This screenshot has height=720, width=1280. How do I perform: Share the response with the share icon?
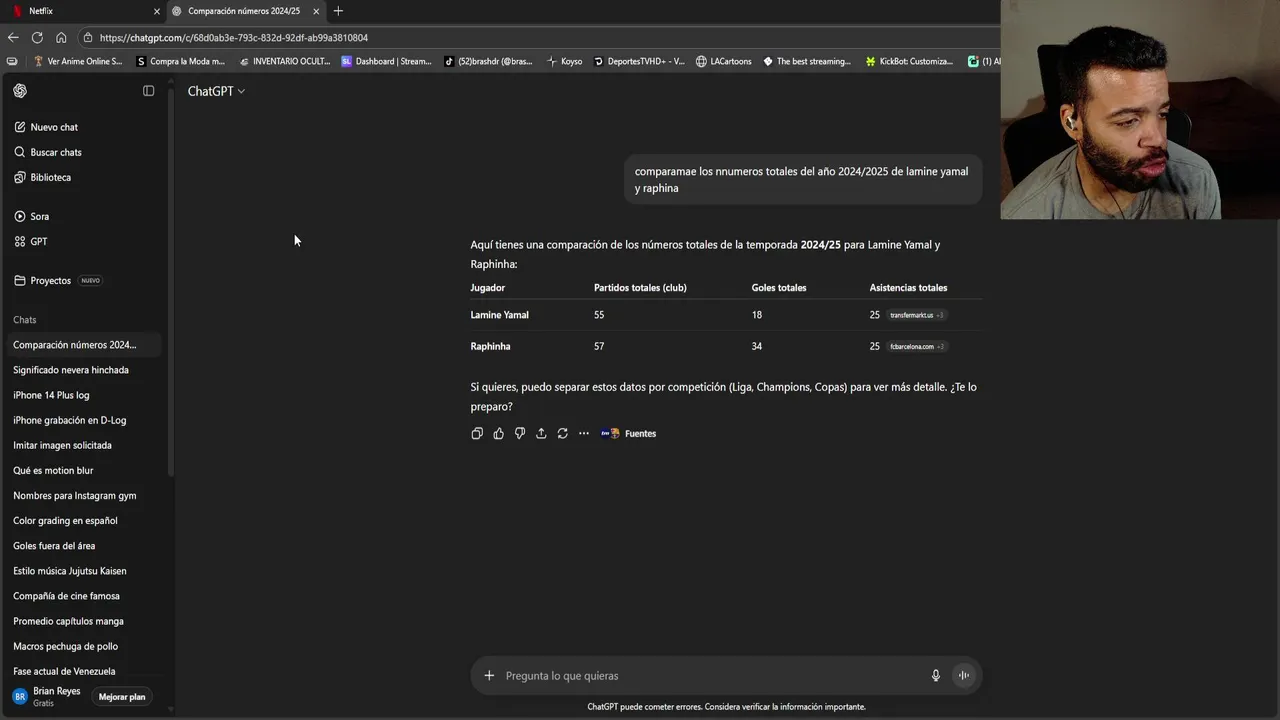pos(541,433)
